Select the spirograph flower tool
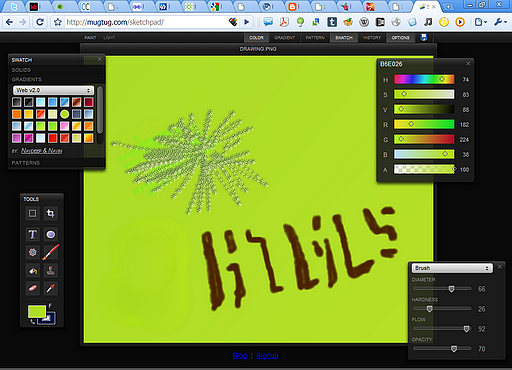The width and height of the screenshot is (512, 370). [32, 252]
